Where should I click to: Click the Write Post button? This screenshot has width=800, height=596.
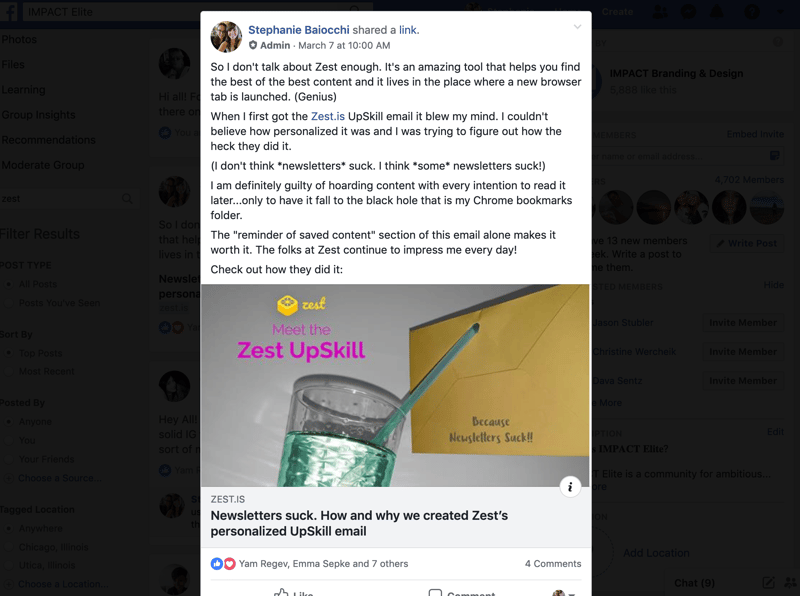[x=747, y=243]
